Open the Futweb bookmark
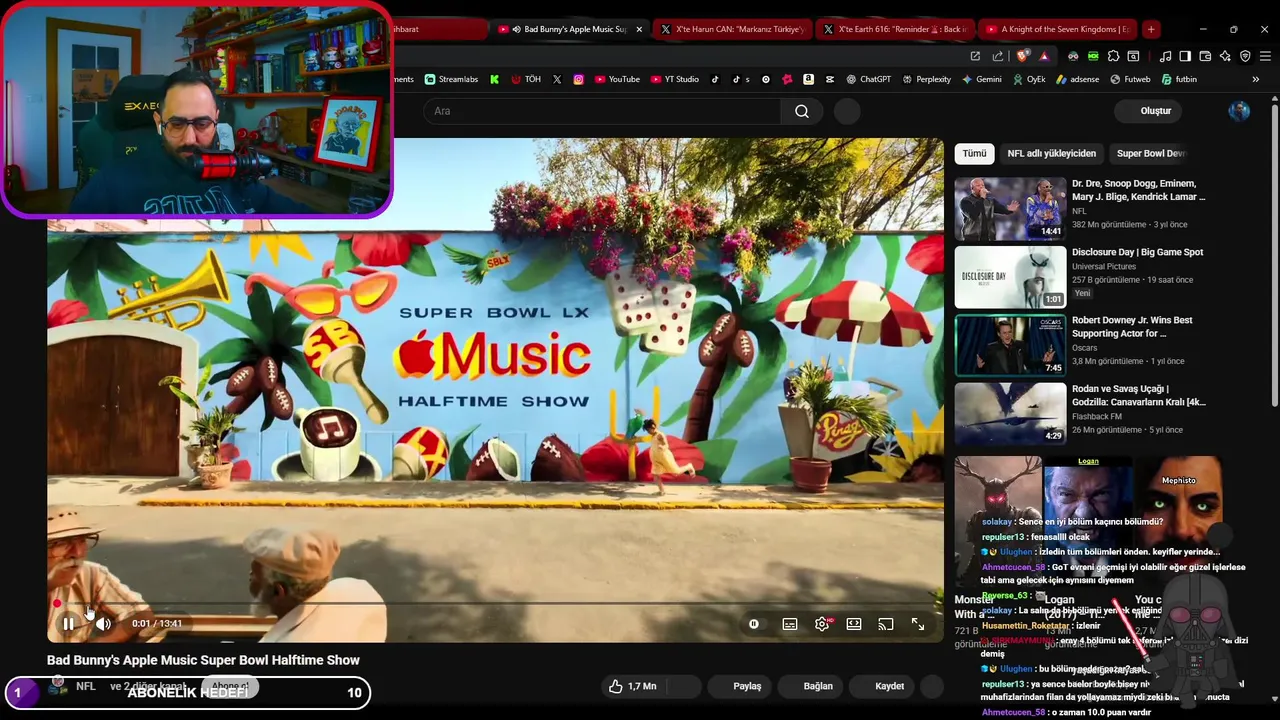 [1130, 79]
